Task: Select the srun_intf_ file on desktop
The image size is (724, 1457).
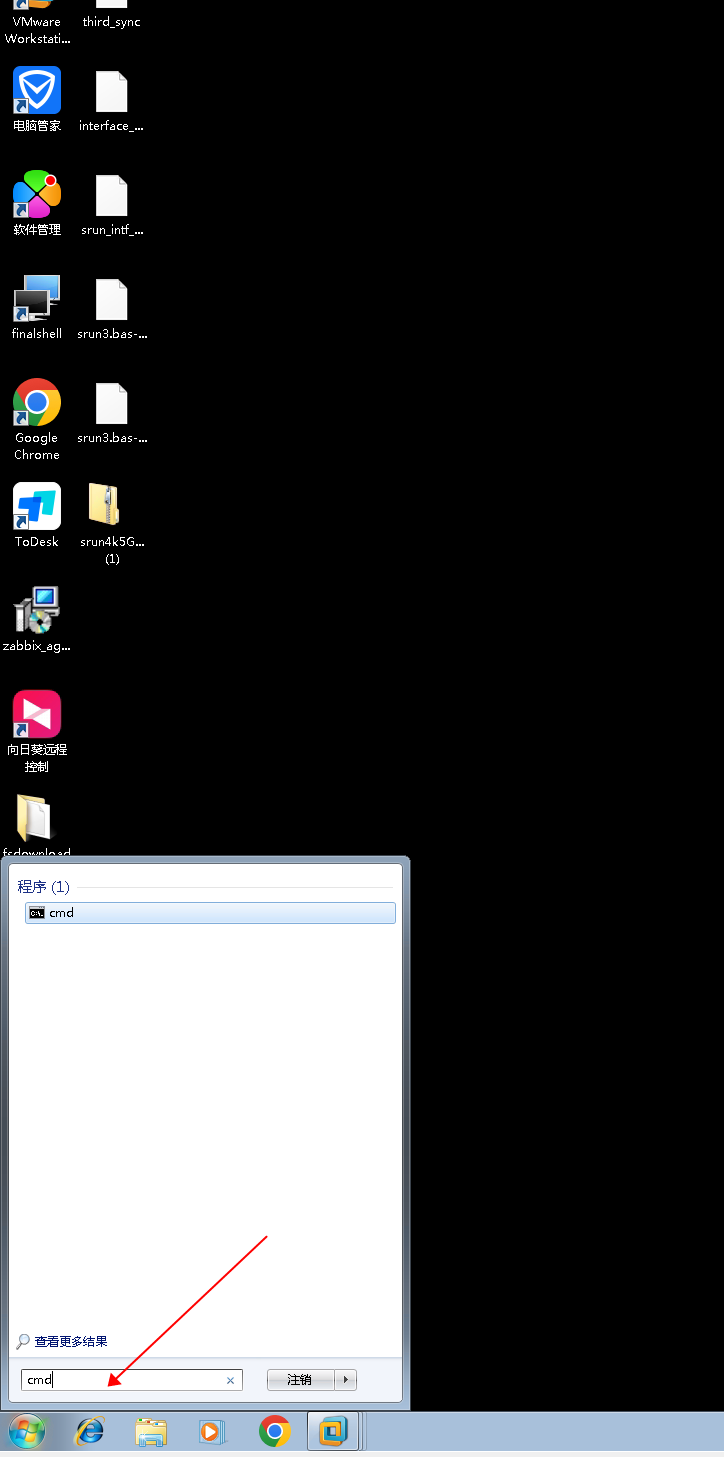Action: [x=111, y=196]
